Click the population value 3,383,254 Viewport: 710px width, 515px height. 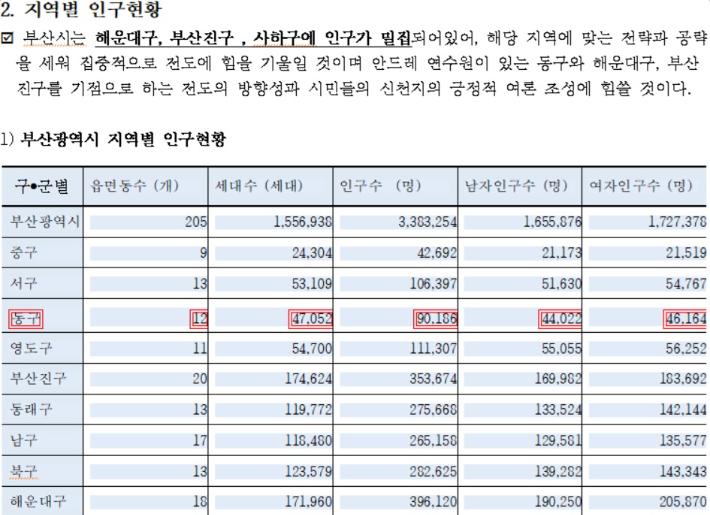427,222
